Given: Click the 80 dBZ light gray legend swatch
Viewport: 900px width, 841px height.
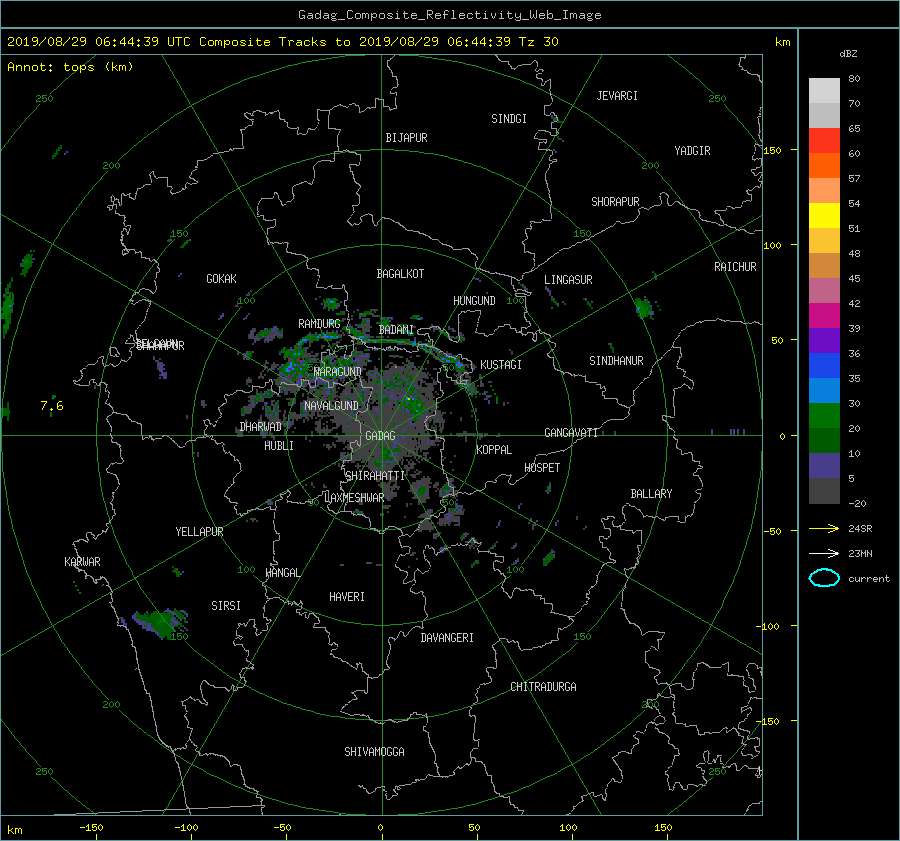Looking at the screenshot, I should point(824,90).
